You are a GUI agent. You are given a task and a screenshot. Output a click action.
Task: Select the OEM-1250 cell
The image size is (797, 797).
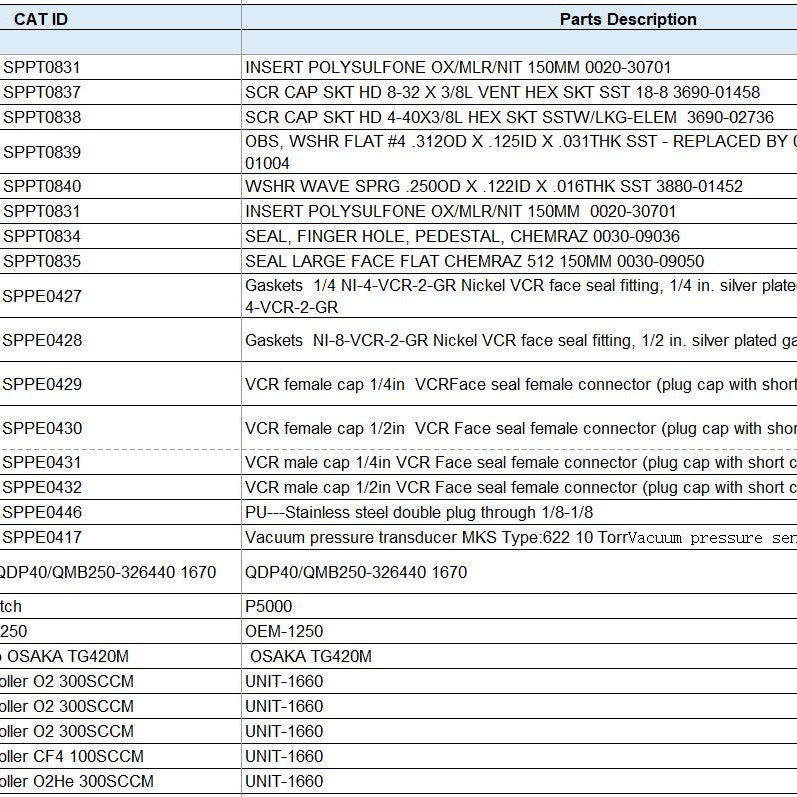pos(279,631)
